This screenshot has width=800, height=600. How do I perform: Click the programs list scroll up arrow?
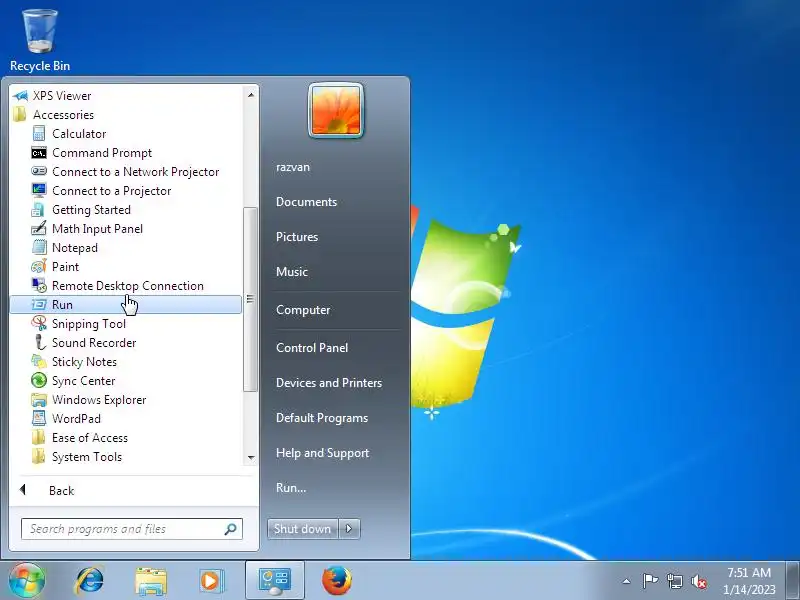[251, 95]
